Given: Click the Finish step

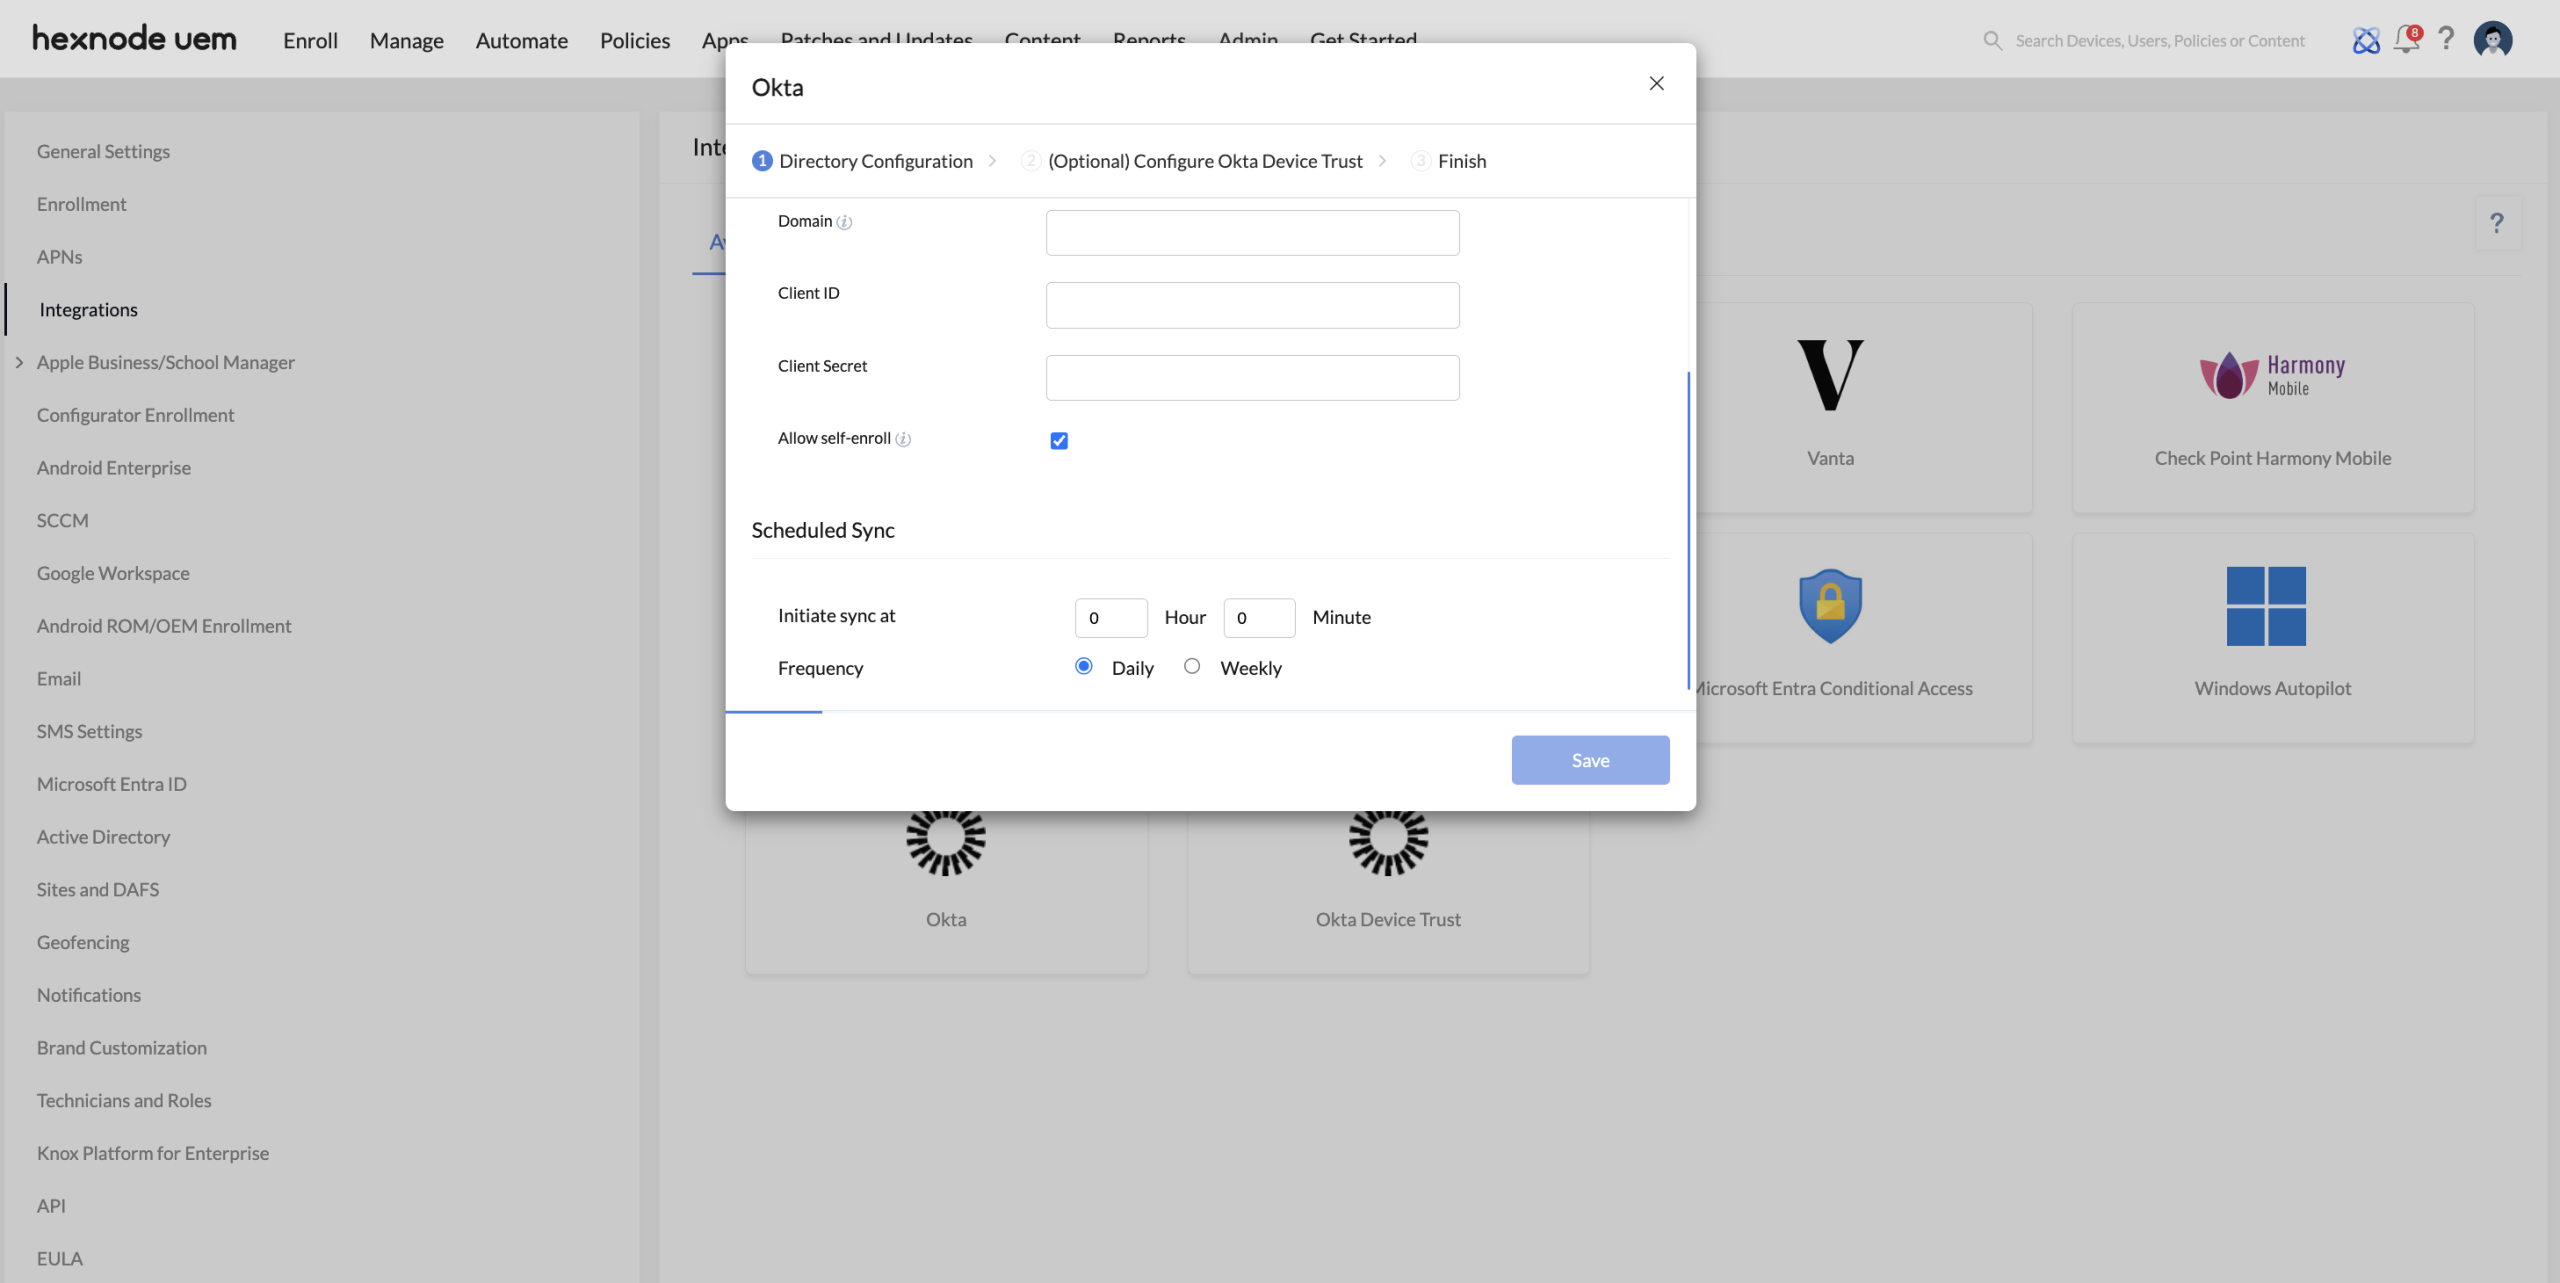Looking at the screenshot, I should (1448, 161).
